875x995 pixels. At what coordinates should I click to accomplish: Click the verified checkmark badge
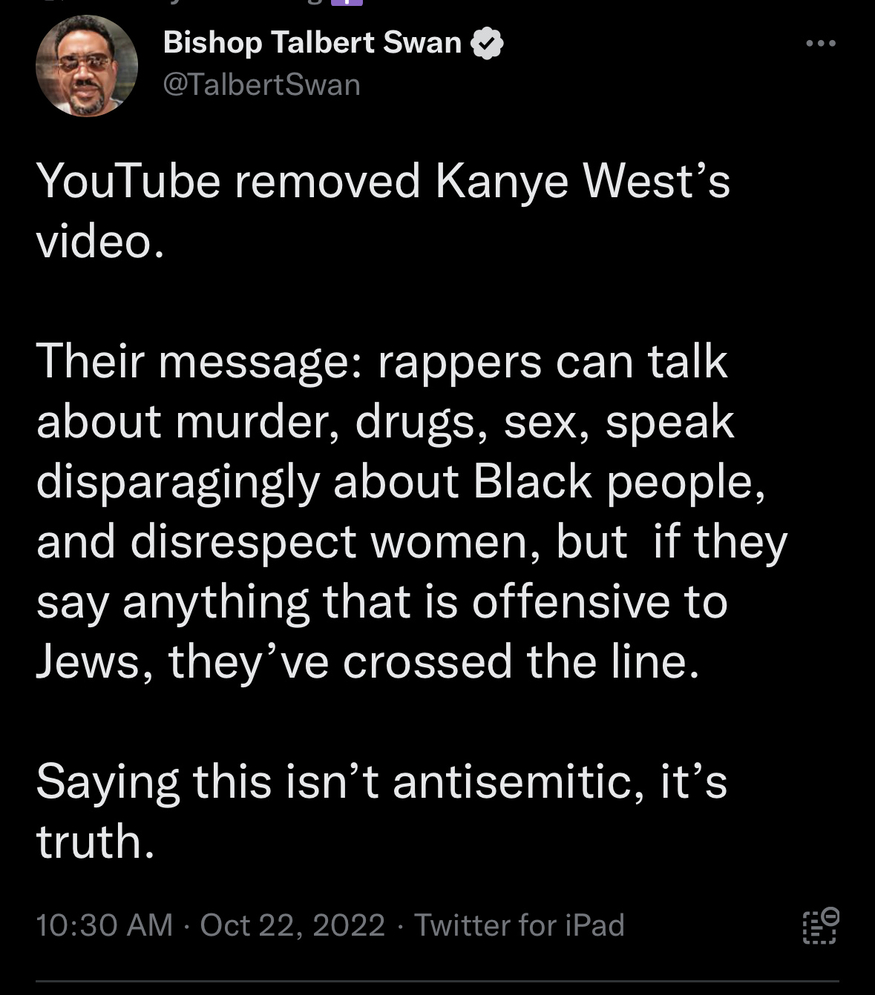487,43
